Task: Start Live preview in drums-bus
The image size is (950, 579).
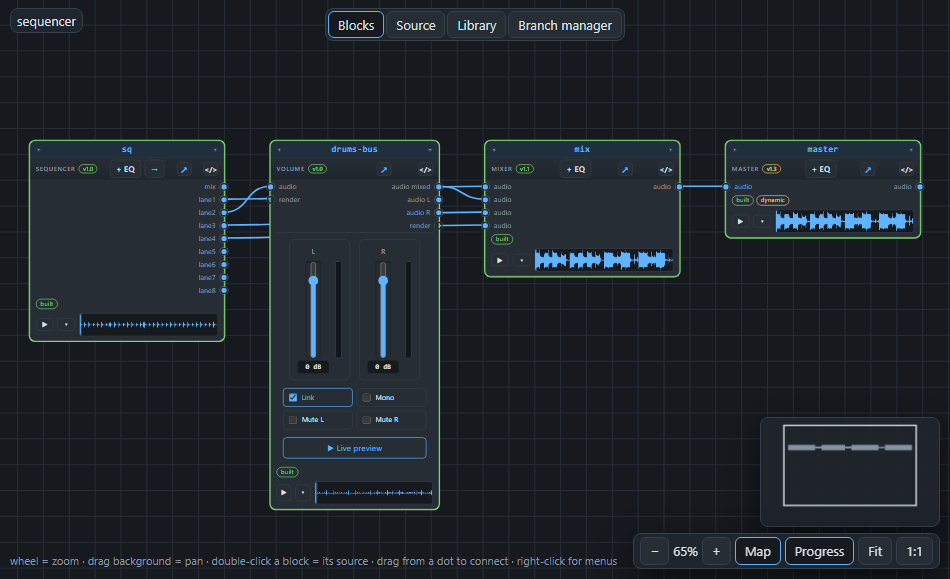Action: coord(354,448)
